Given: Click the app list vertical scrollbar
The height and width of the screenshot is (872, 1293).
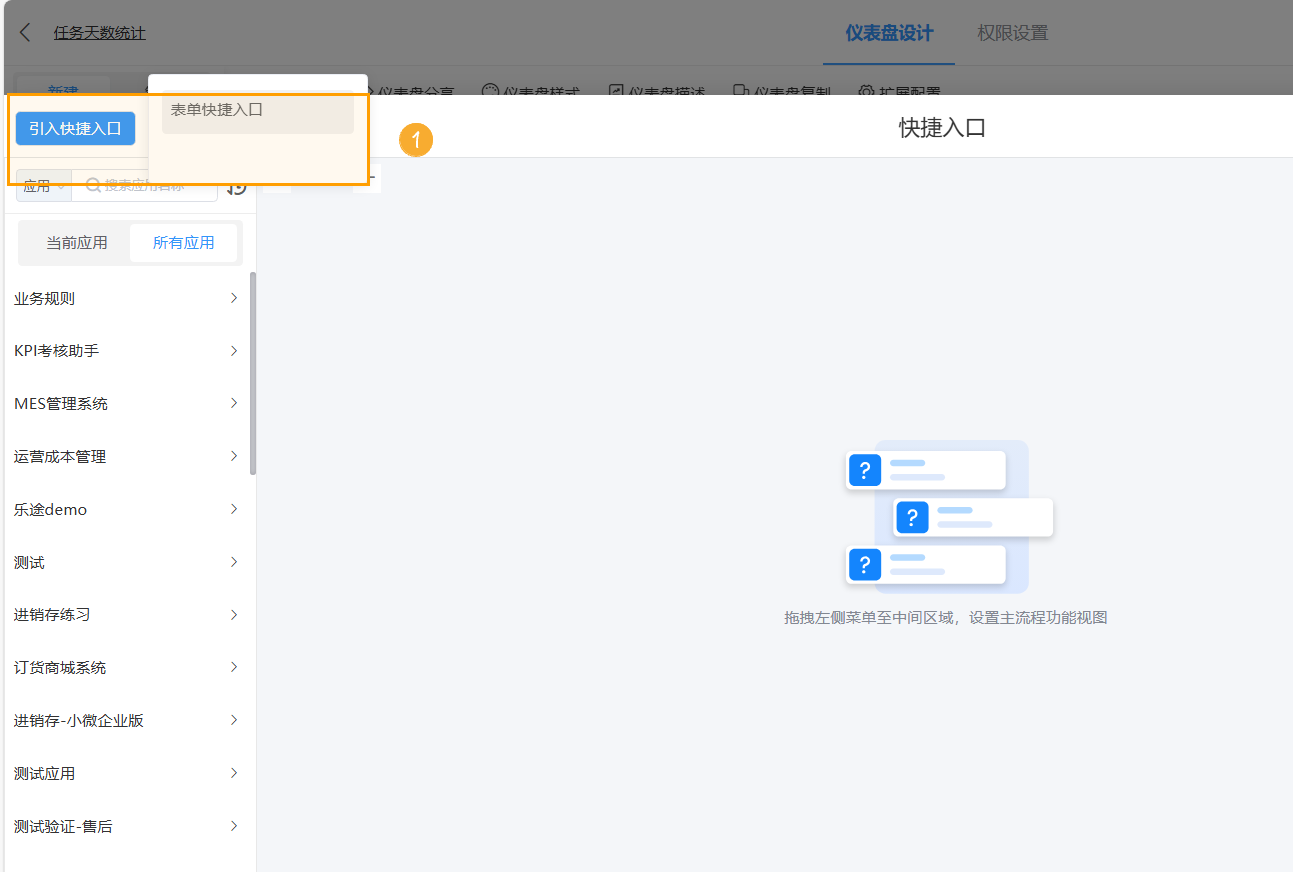Looking at the screenshot, I should [253, 372].
